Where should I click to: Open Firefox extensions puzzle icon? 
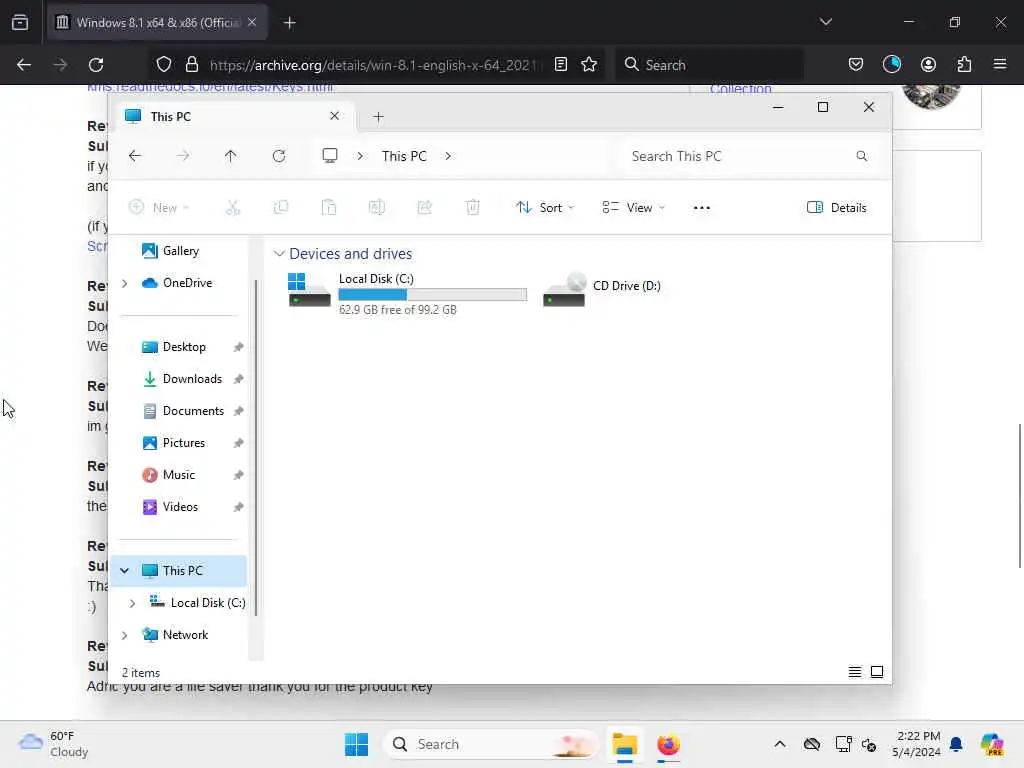click(x=964, y=65)
